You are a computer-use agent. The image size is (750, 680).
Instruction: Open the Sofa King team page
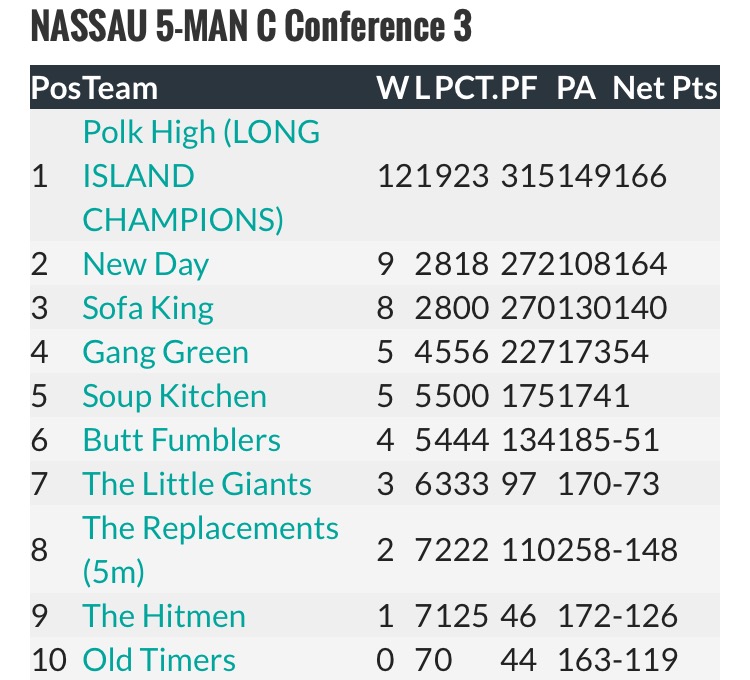147,308
